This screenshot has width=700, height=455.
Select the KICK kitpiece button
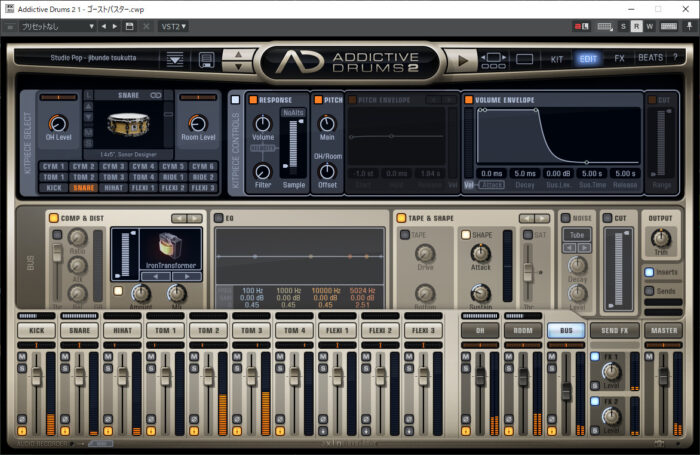[54, 188]
